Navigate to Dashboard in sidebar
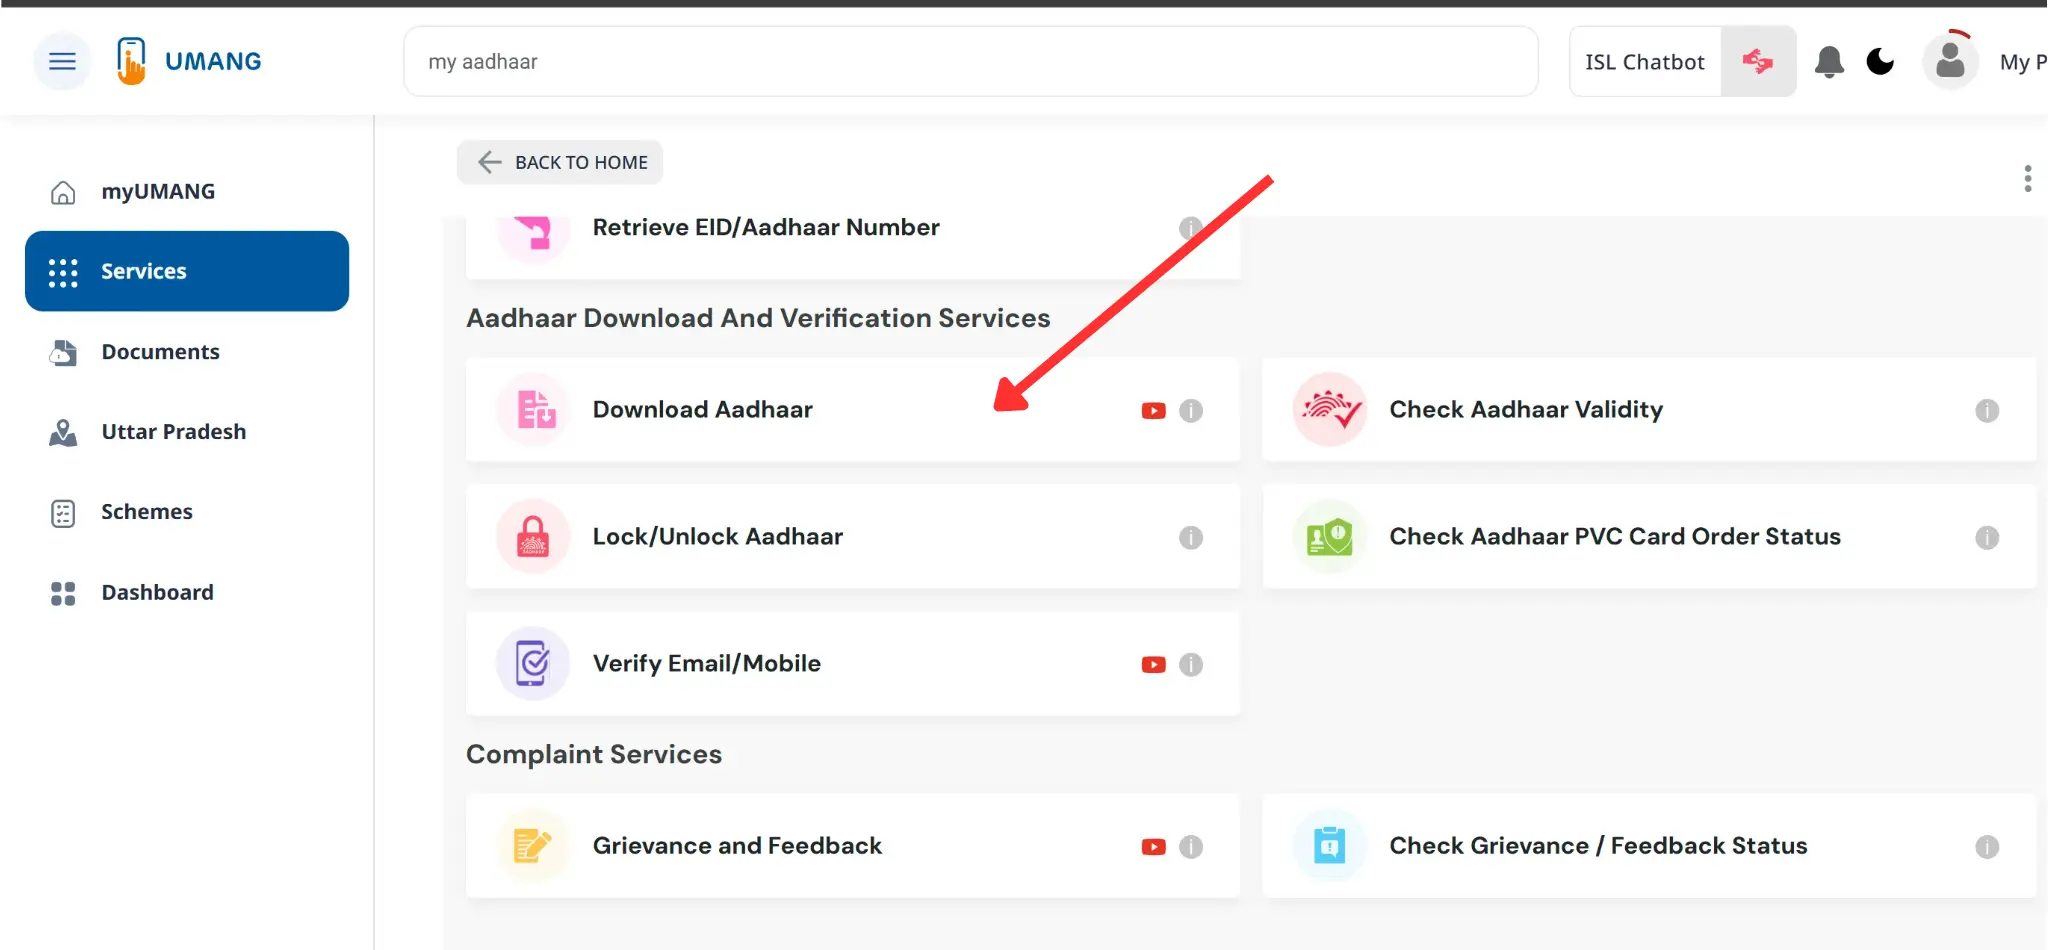Viewport: 2048px width, 950px height. point(157,593)
